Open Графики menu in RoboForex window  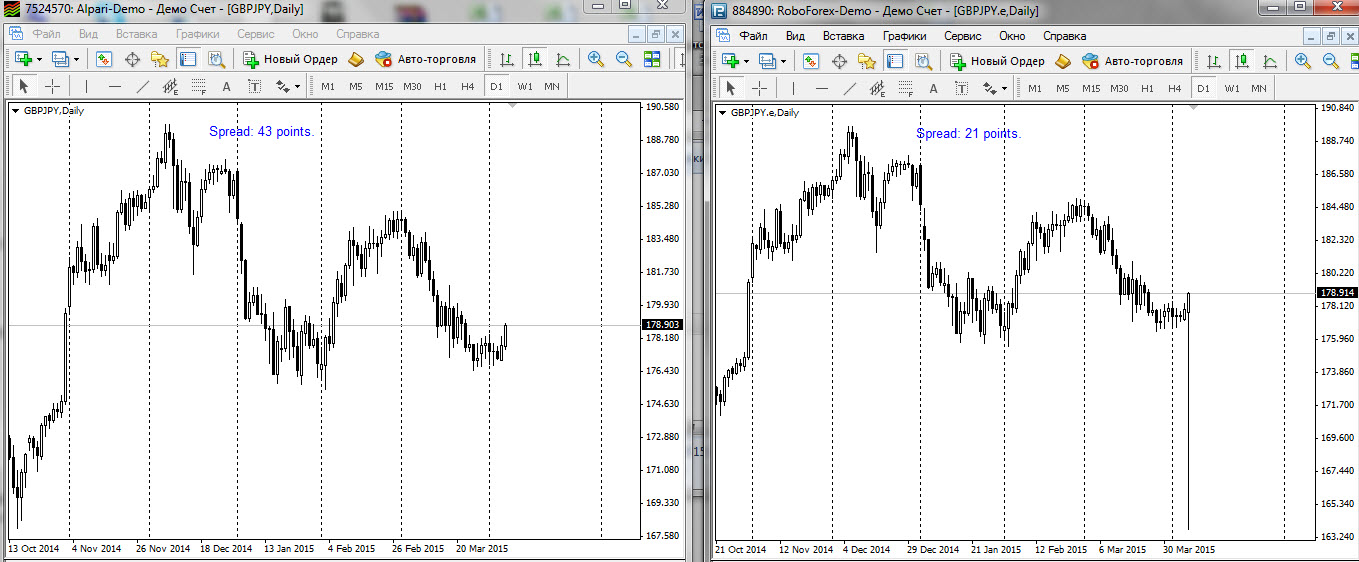click(x=904, y=35)
